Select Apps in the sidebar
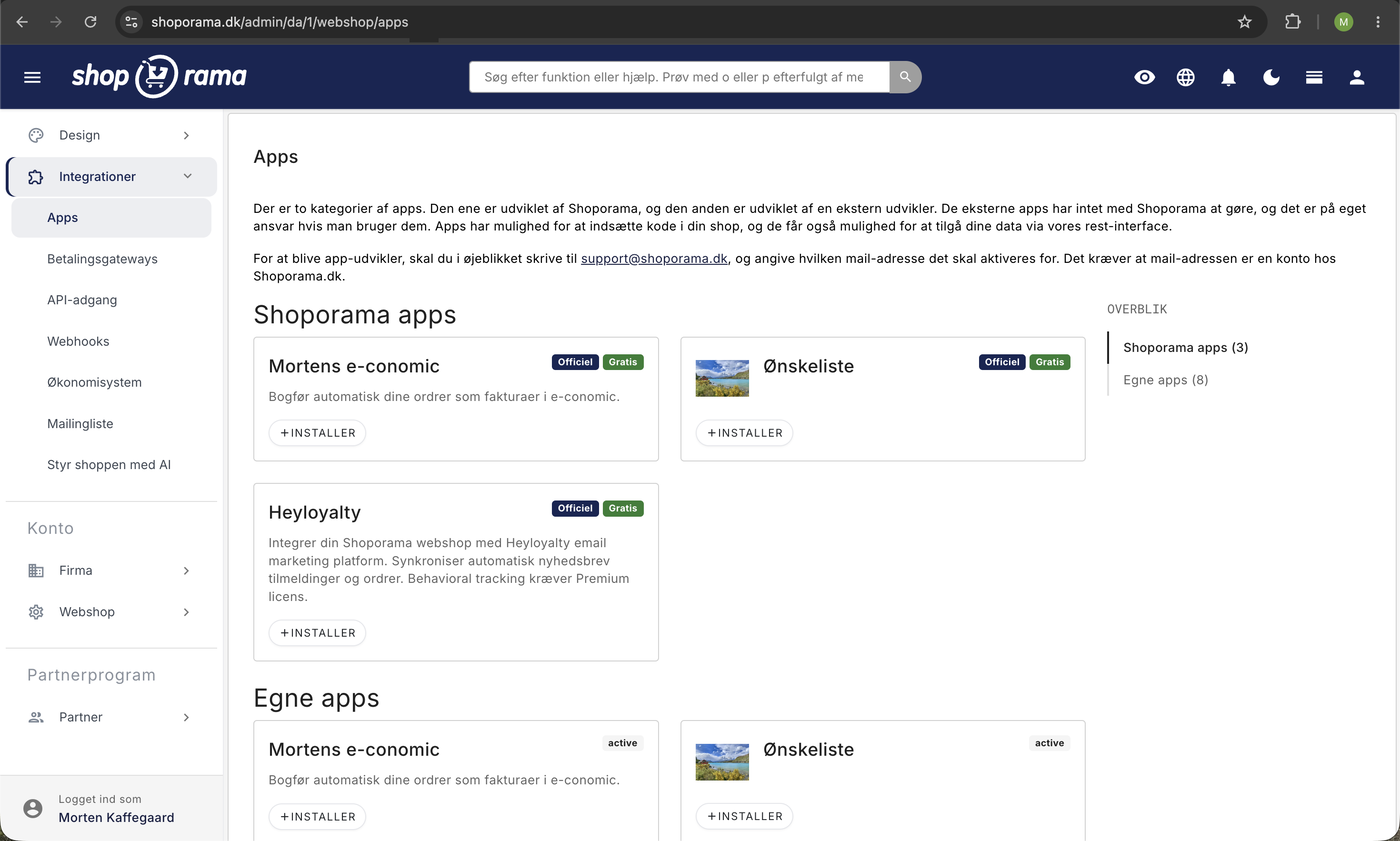Image resolution: width=1400 pixels, height=841 pixels. click(x=111, y=218)
